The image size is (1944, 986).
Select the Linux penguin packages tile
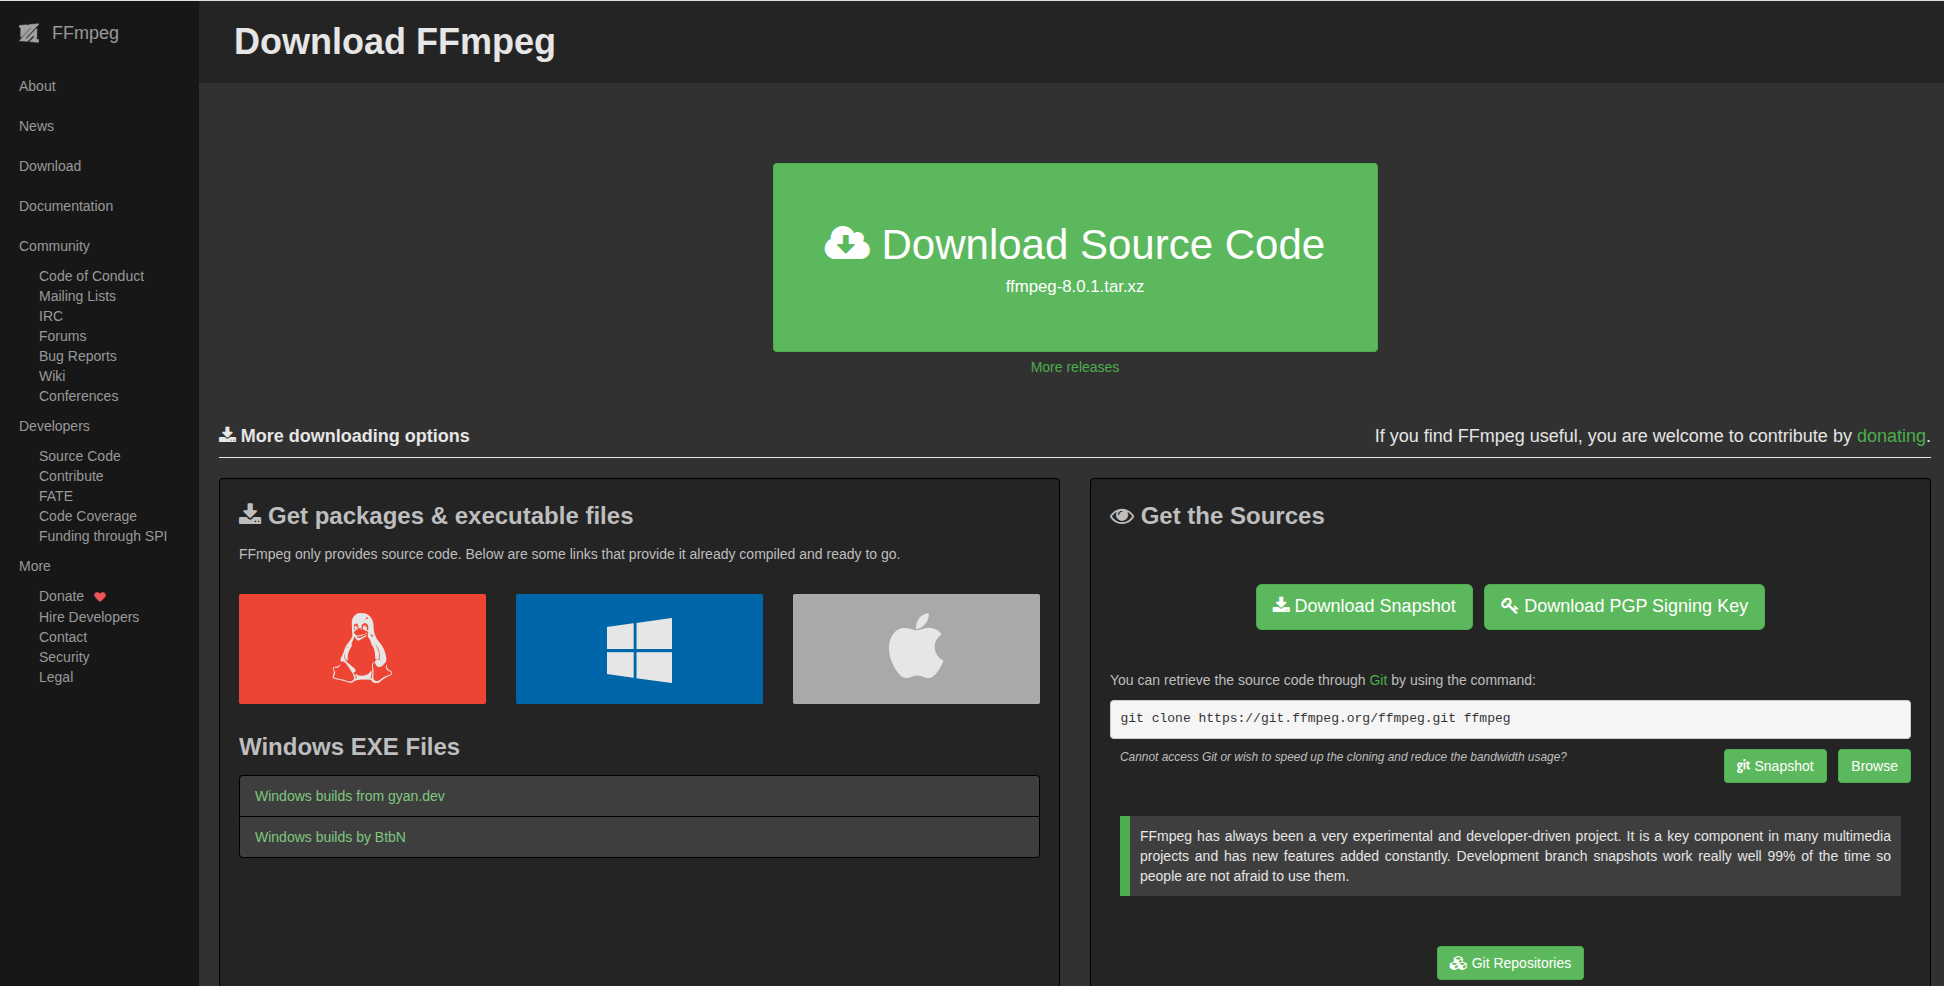(362, 649)
